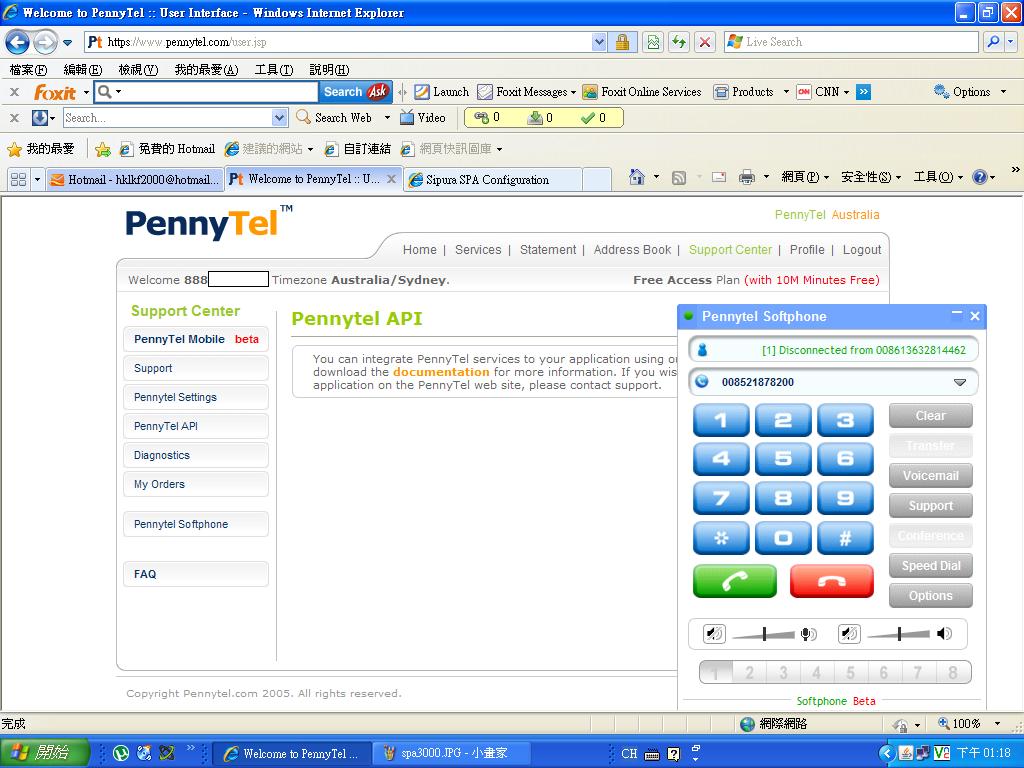This screenshot has width=1024, height=768.
Task: Select line 2 in Softphone line selector
Action: (x=750, y=672)
